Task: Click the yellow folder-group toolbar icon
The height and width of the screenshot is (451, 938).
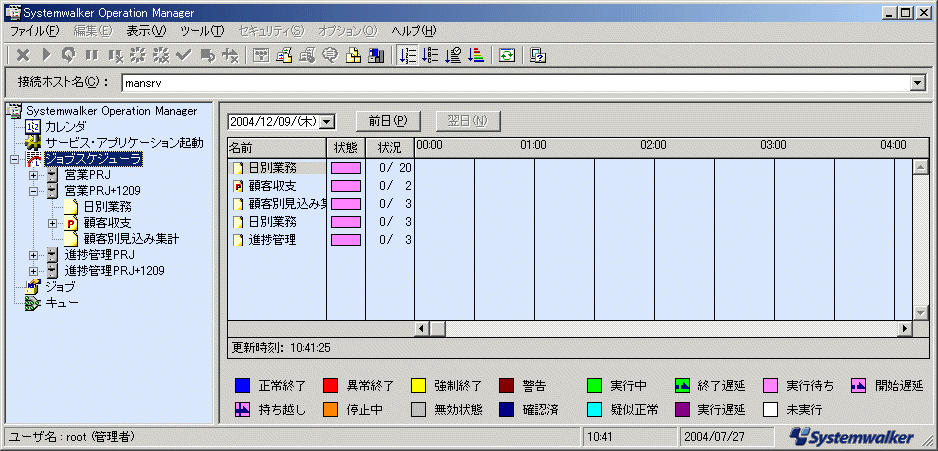Action: [x=353, y=56]
